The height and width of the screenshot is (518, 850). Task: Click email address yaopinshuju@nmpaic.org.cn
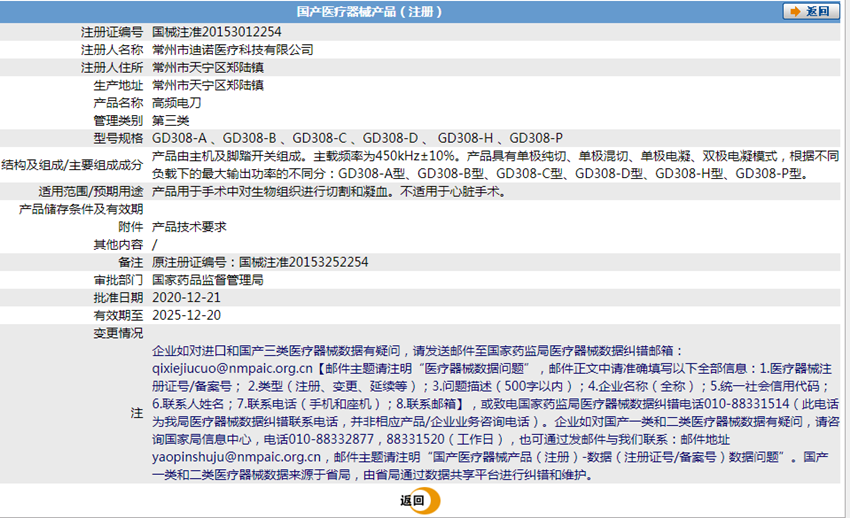click(236, 457)
